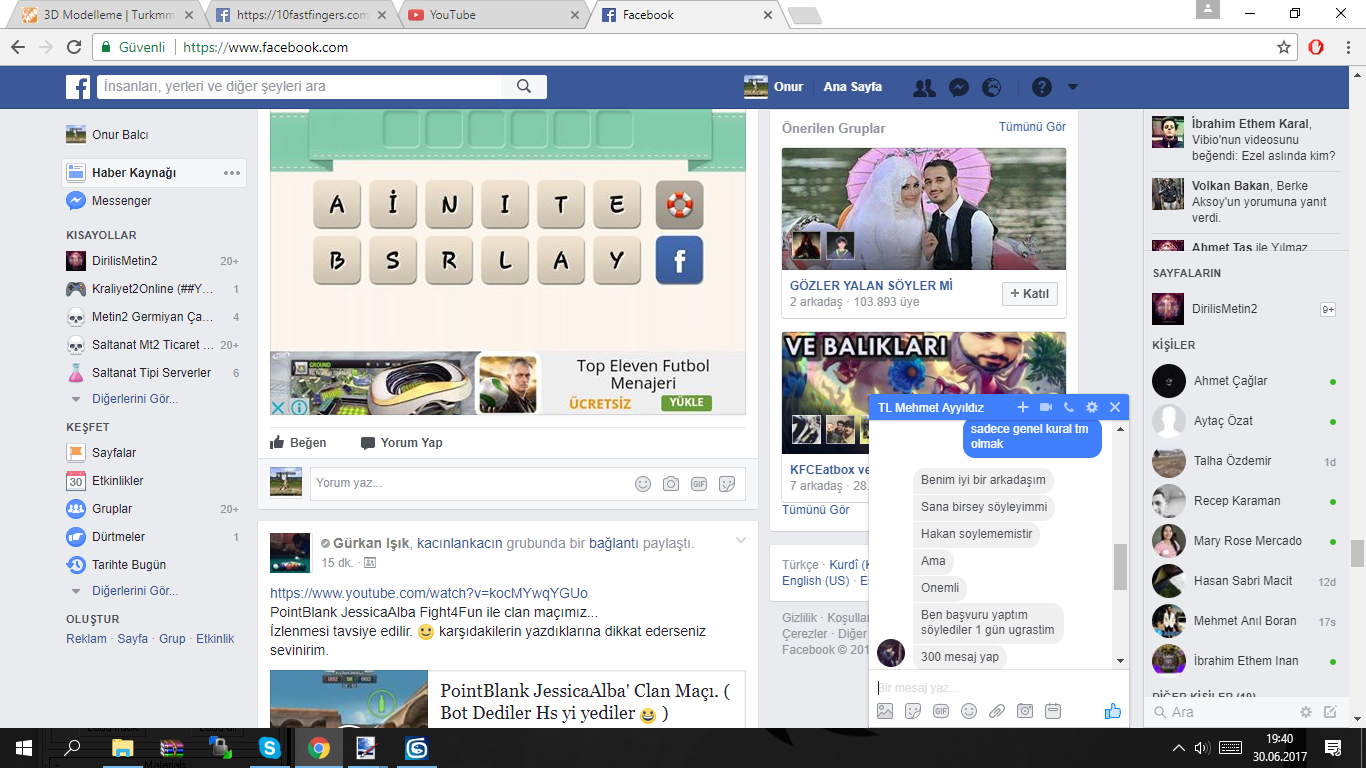Screen dimensions: 1366x768
Task: Open the YouTube link in Gürkan Işık post
Action: click(x=429, y=593)
